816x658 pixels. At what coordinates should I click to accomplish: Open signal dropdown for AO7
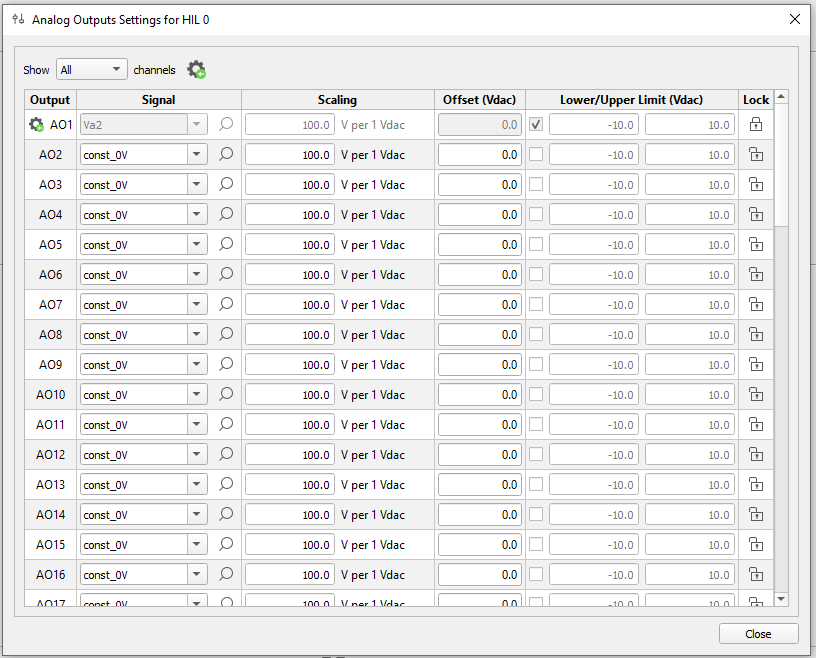197,305
